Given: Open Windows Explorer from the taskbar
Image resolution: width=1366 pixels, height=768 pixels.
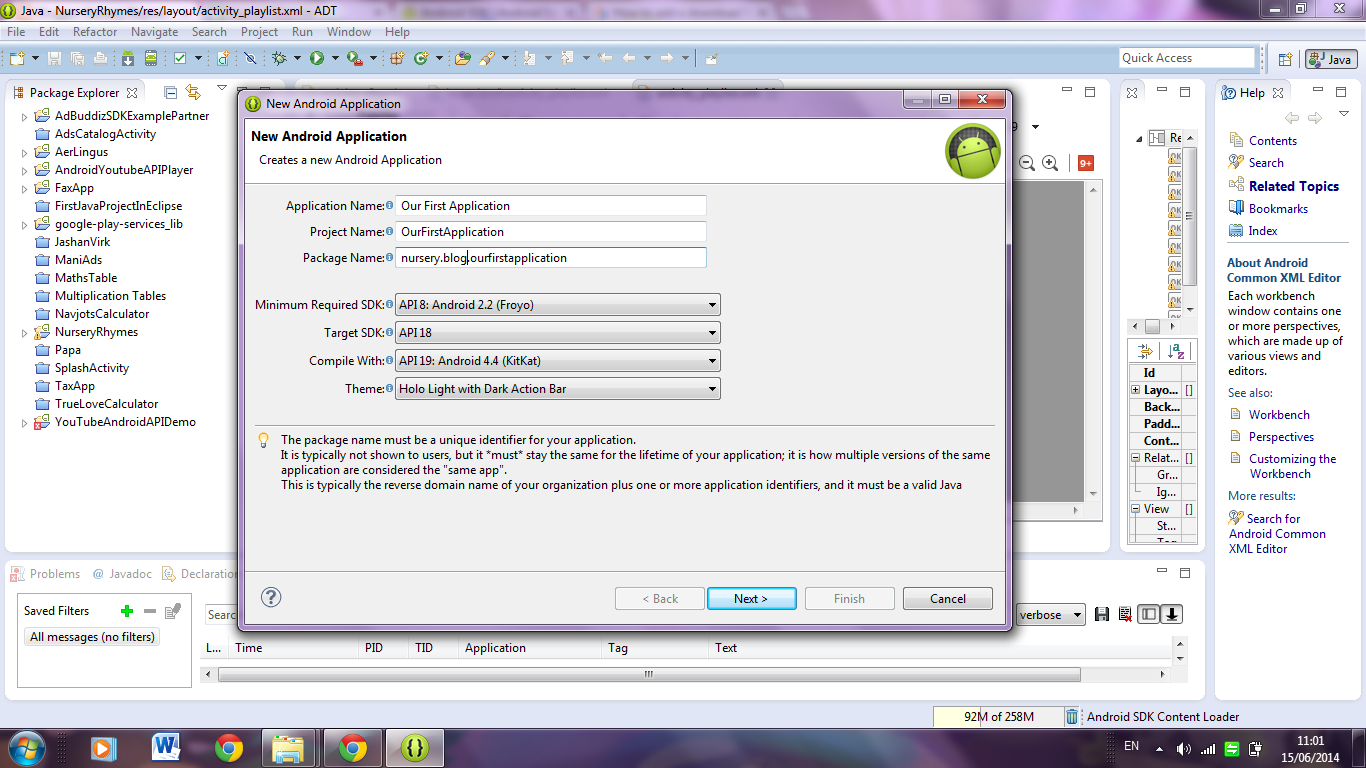Looking at the screenshot, I should [288, 747].
